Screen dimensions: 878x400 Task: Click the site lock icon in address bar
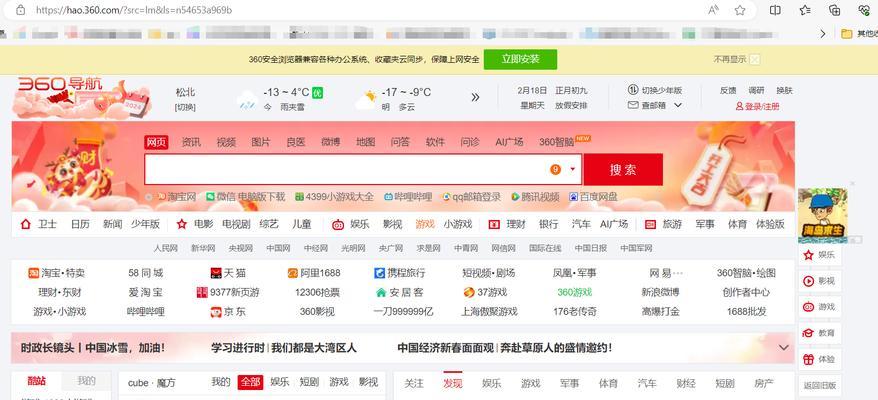[x=21, y=10]
